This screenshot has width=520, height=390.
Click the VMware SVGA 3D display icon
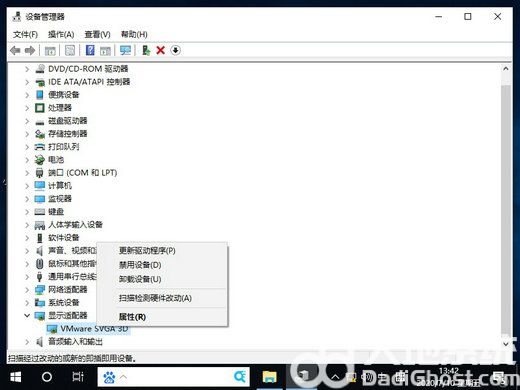[x=52, y=329]
